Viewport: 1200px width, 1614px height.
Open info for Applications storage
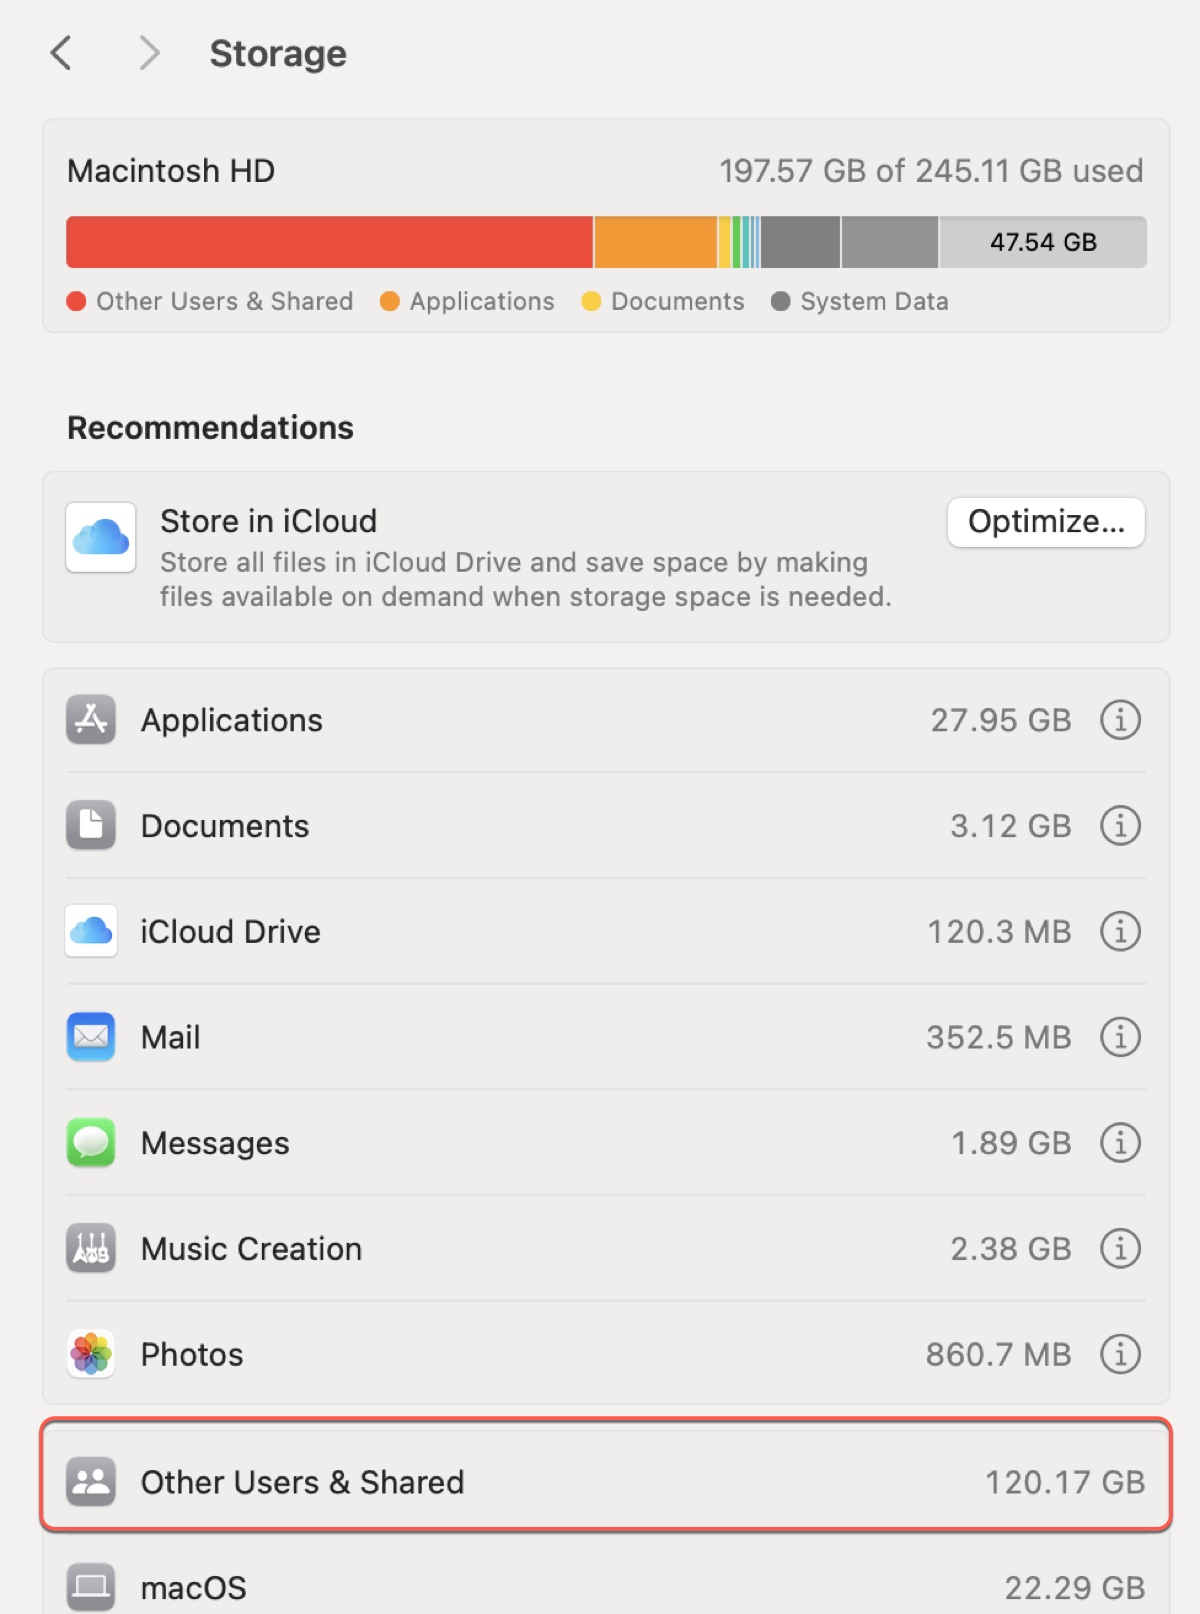pos(1120,720)
